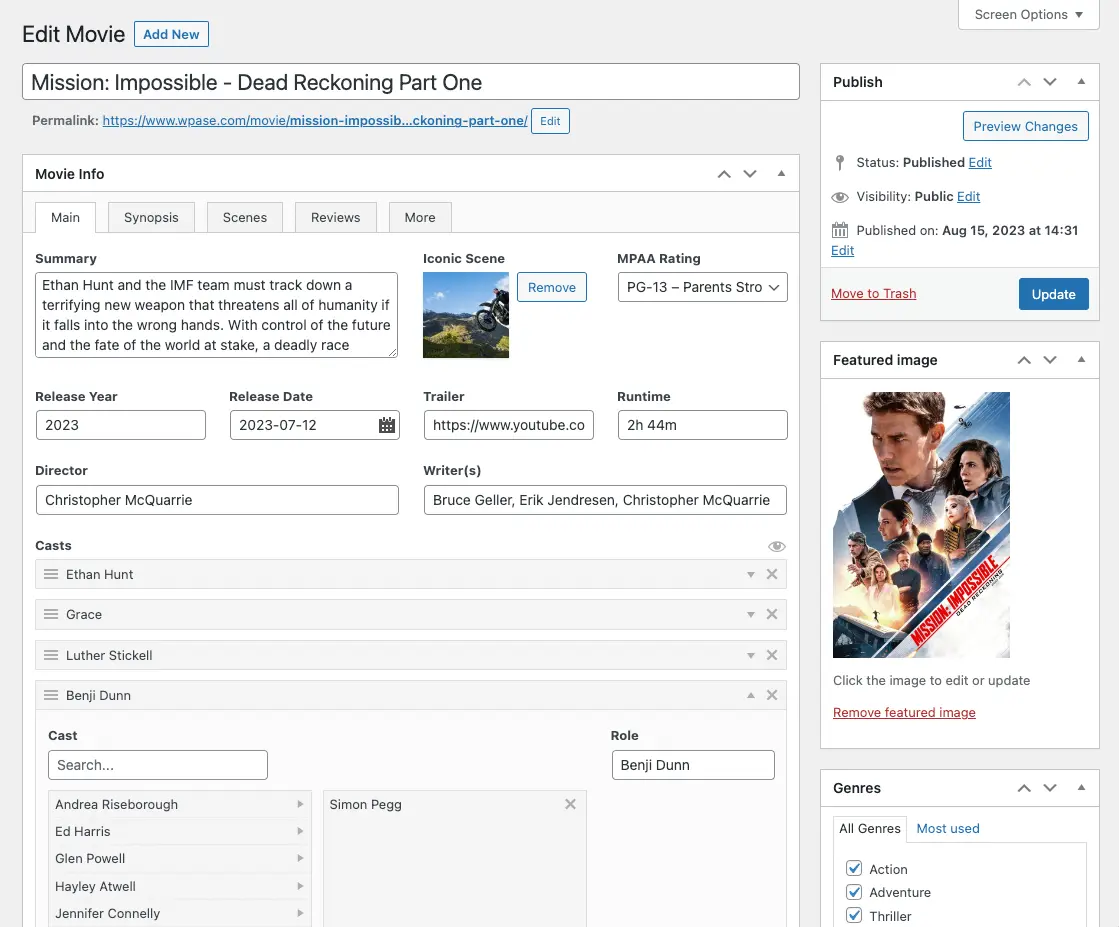
Task: Collapse the Genres box
Action: 1081,788
